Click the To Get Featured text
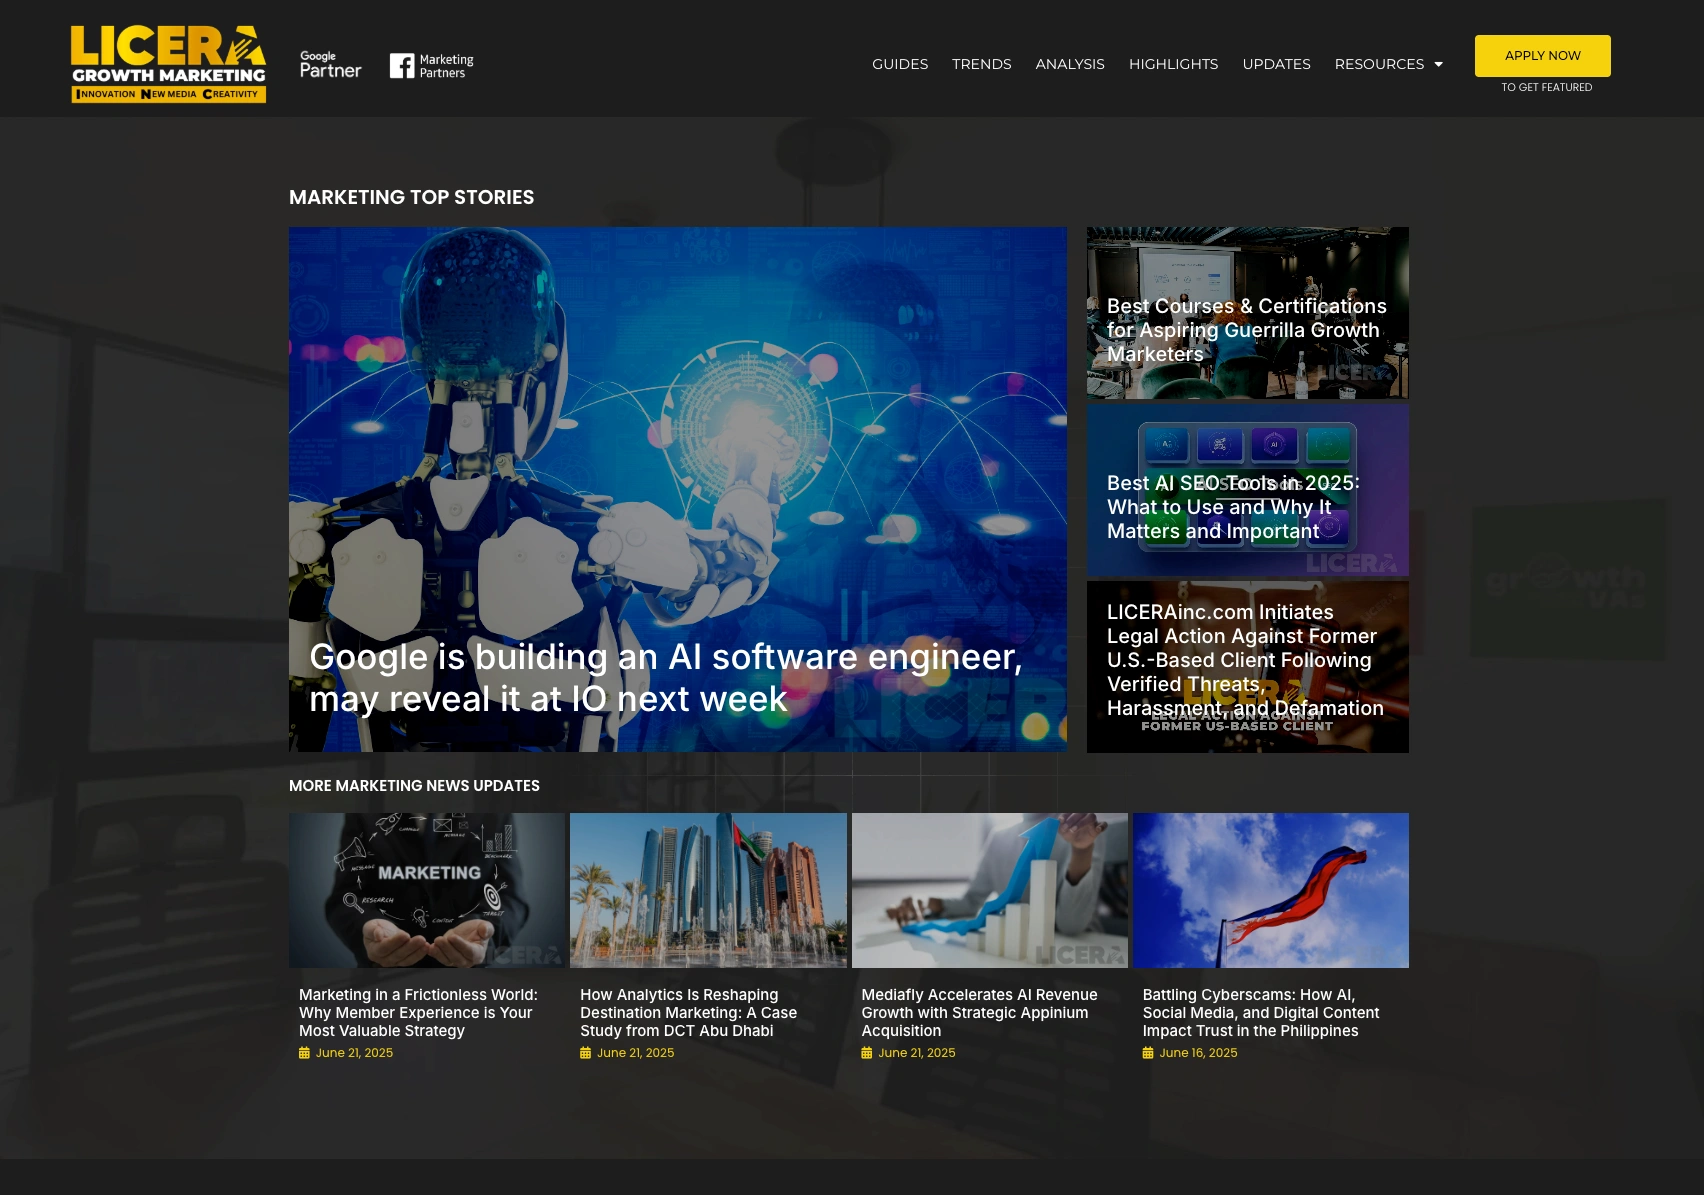Screen dimensions: 1704x1195 [x=1546, y=87]
